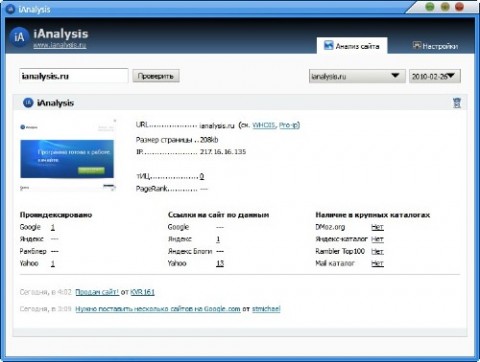This screenshot has height=362, width=480.
Task: Click the green window minimize button
Action: 430,7
